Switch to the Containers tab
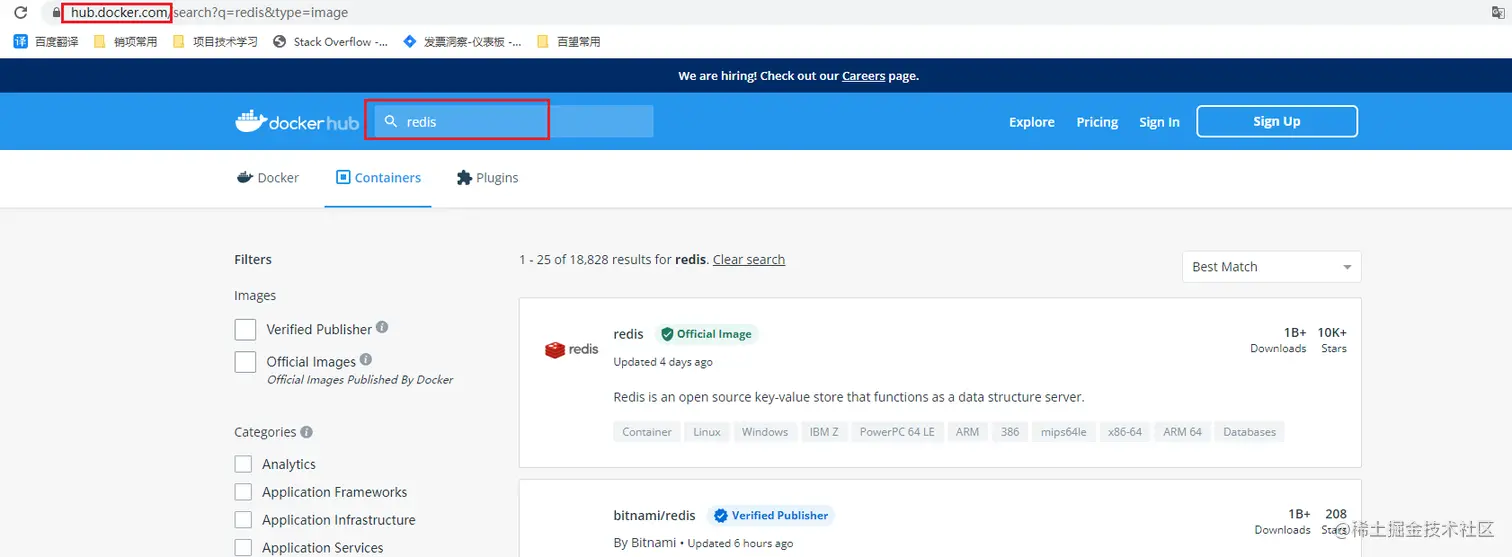Viewport: 1512px width, 557px height. click(378, 178)
